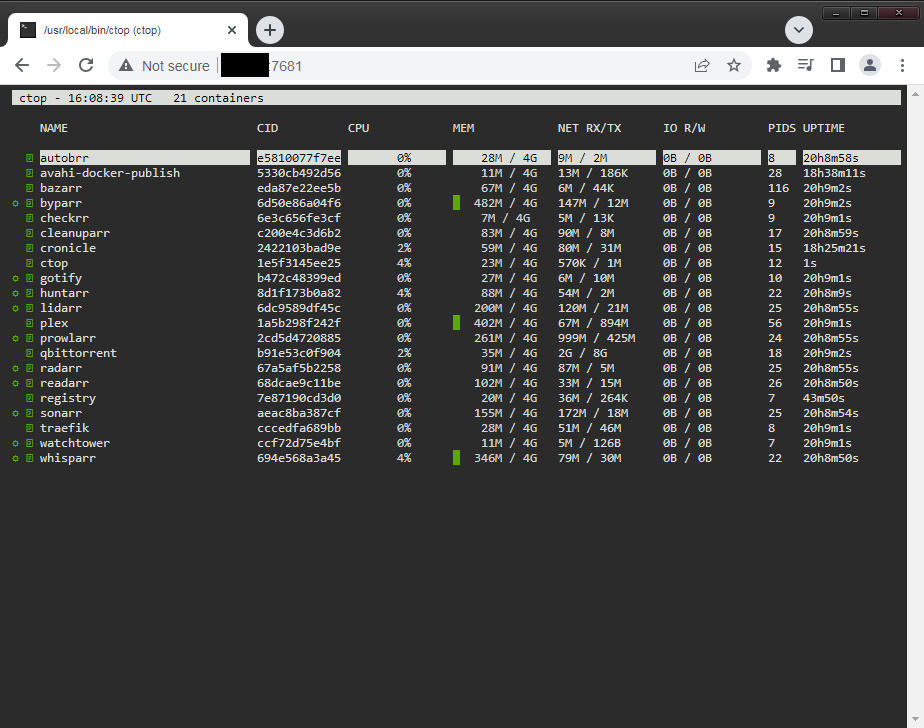The width and height of the screenshot is (924, 728).
Task: Go back using the browser back arrow
Action: tap(22, 65)
